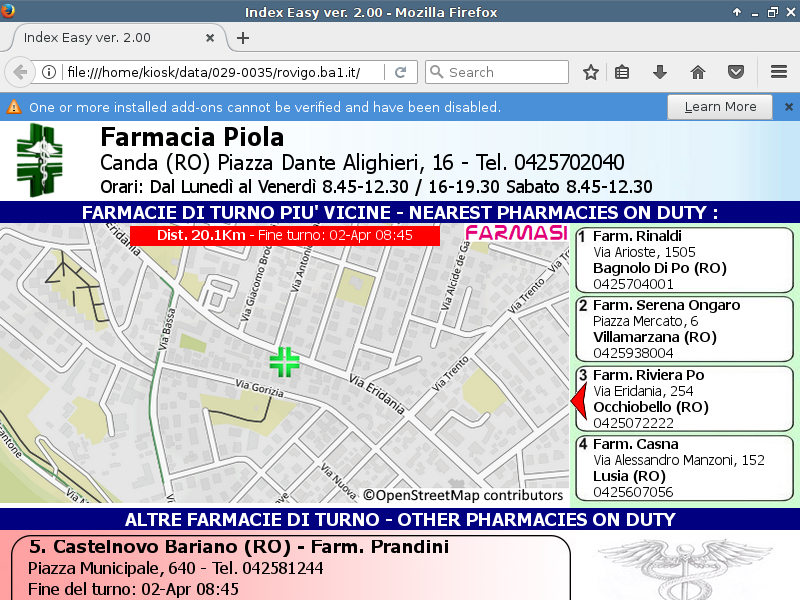This screenshot has width=800, height=600.
Task: Close the Index Easy tab
Action: pyautogui.click(x=210, y=38)
